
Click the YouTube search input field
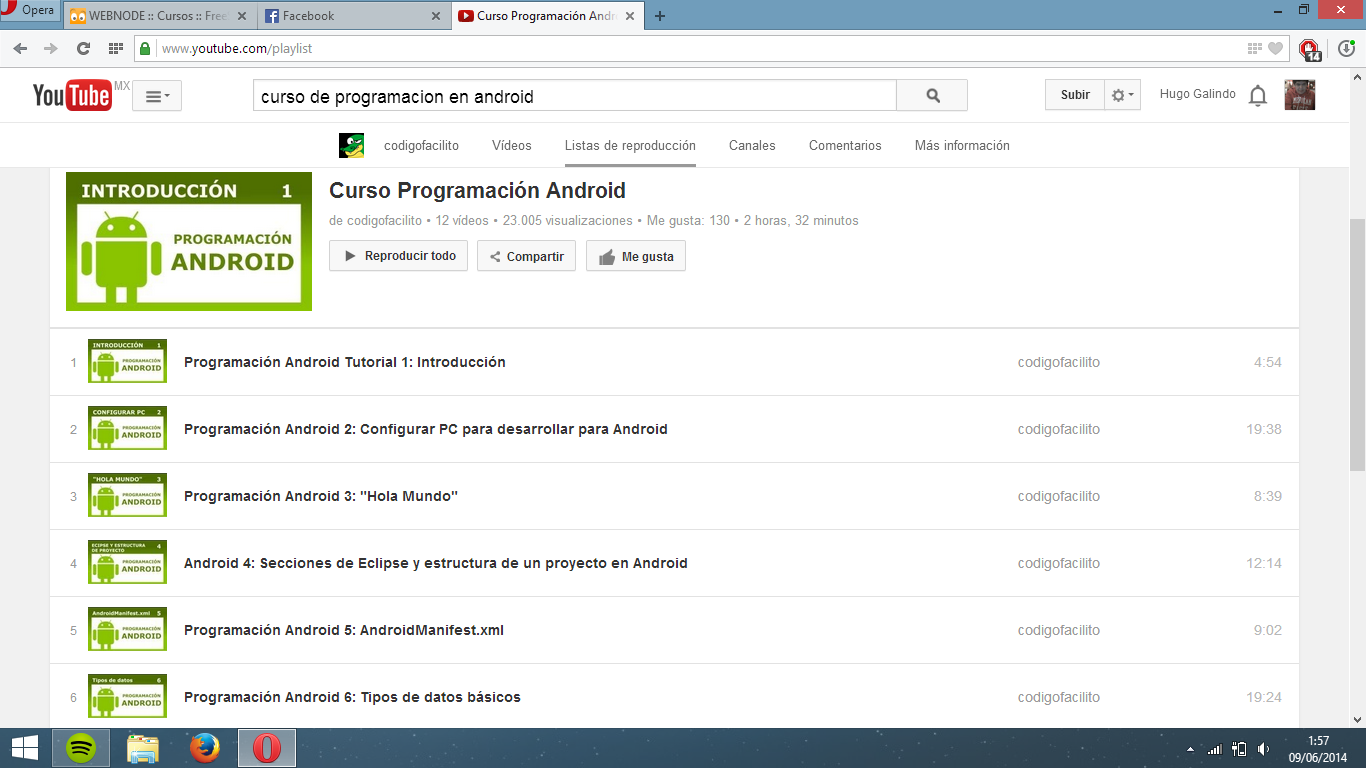click(574, 96)
